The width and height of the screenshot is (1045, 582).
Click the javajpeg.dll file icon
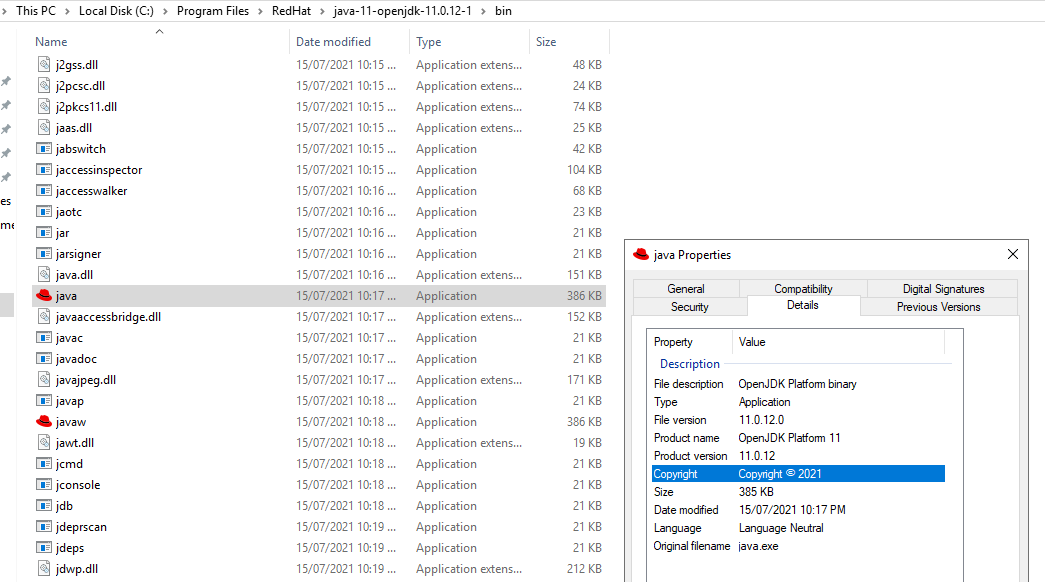click(x=44, y=380)
